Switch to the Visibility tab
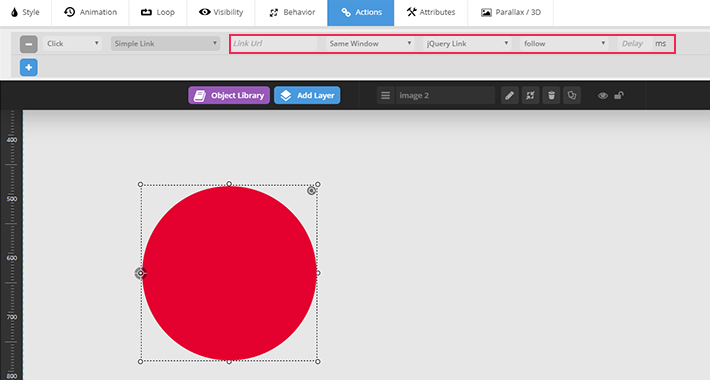Image resolution: width=710 pixels, height=380 pixels. tap(221, 13)
